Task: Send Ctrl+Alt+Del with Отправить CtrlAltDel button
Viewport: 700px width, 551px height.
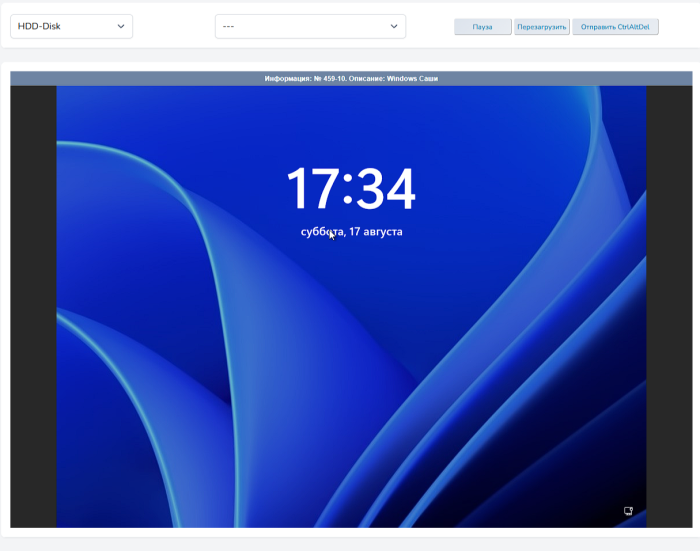Action: coord(615,27)
